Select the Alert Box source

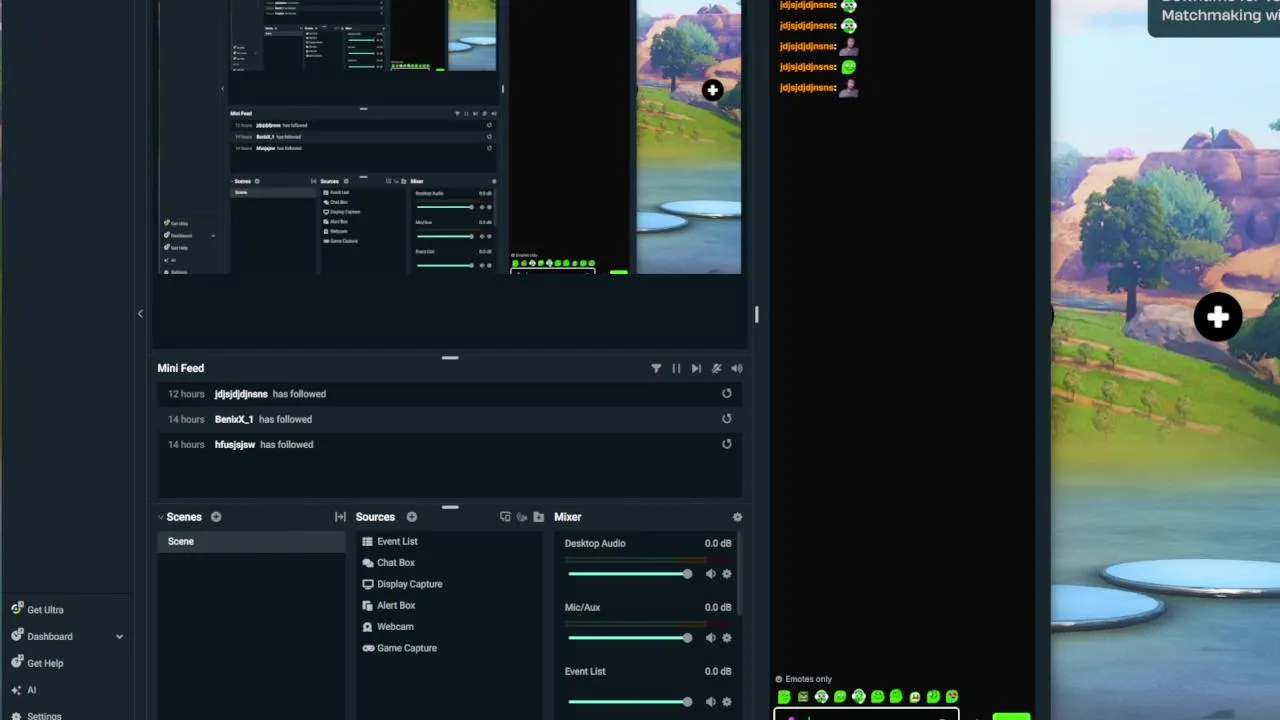[388, 605]
